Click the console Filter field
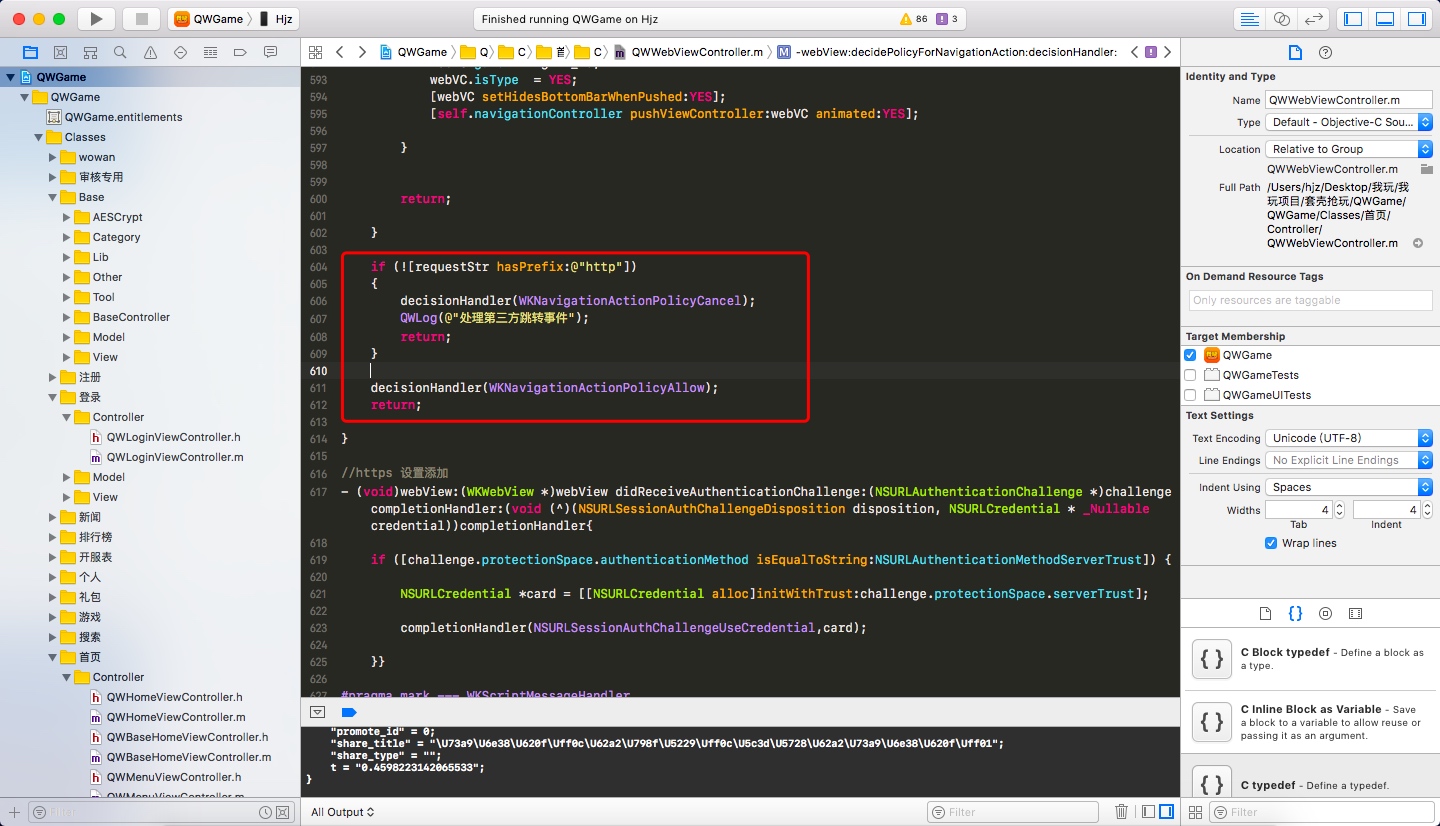 [x=1015, y=812]
